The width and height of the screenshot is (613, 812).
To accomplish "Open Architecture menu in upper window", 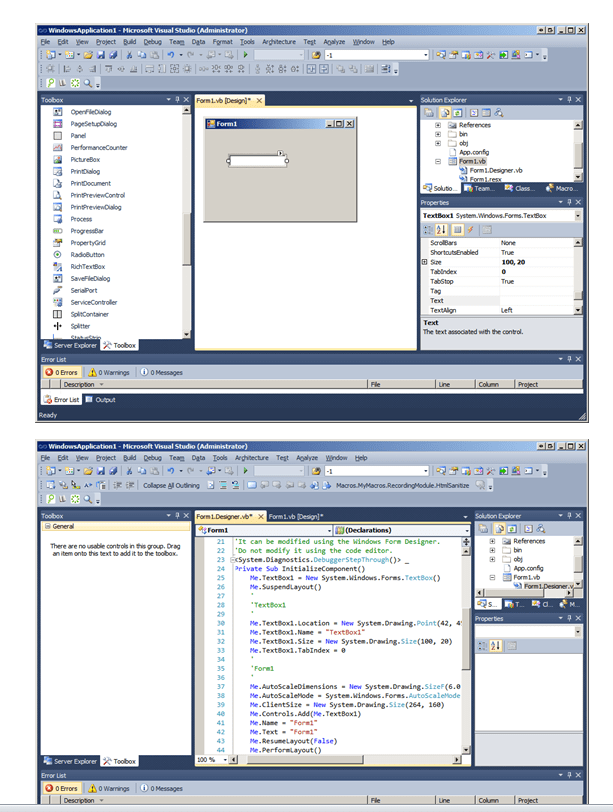I will pyautogui.click(x=279, y=42).
